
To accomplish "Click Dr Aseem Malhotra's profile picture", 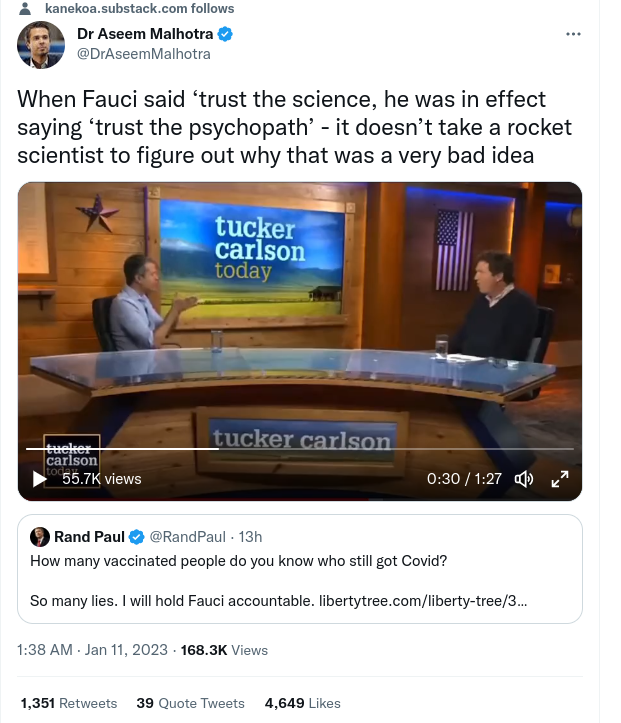I will 41,45.
